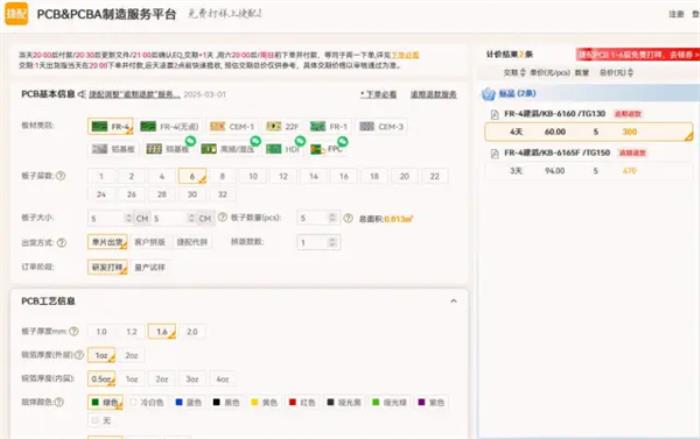The width and height of the screenshot is (700, 439).
Task: Open the underlined announcement link dated 2025-03-01
Action: (134, 94)
